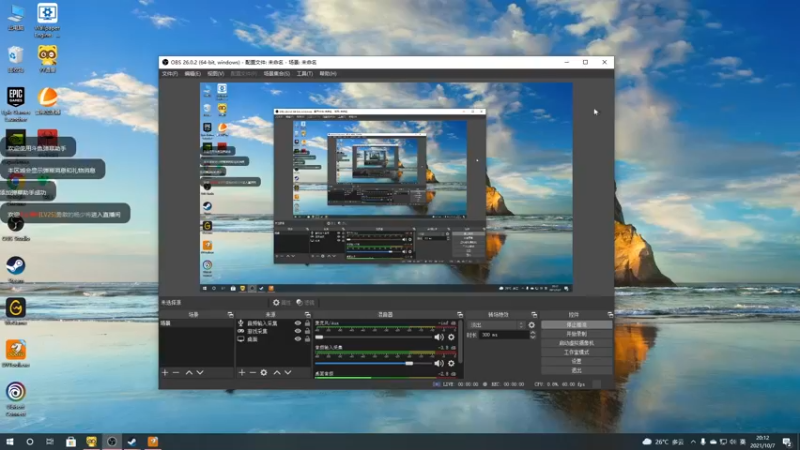800x450 pixels.
Task: Open the 工具(T) menu
Action: [x=305, y=74]
